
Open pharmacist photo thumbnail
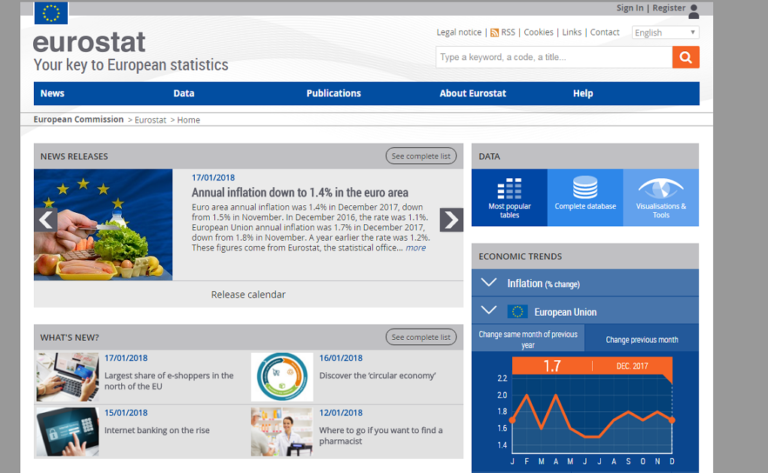coord(282,431)
